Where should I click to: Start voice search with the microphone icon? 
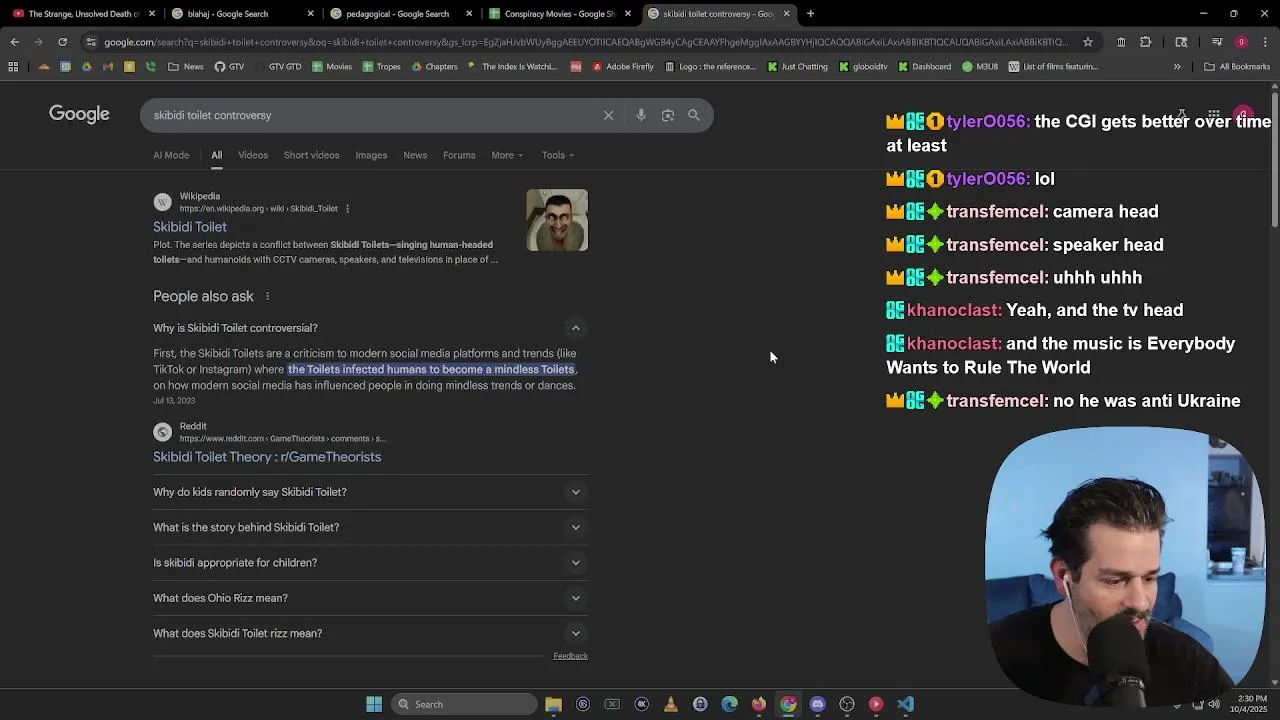[x=641, y=115]
